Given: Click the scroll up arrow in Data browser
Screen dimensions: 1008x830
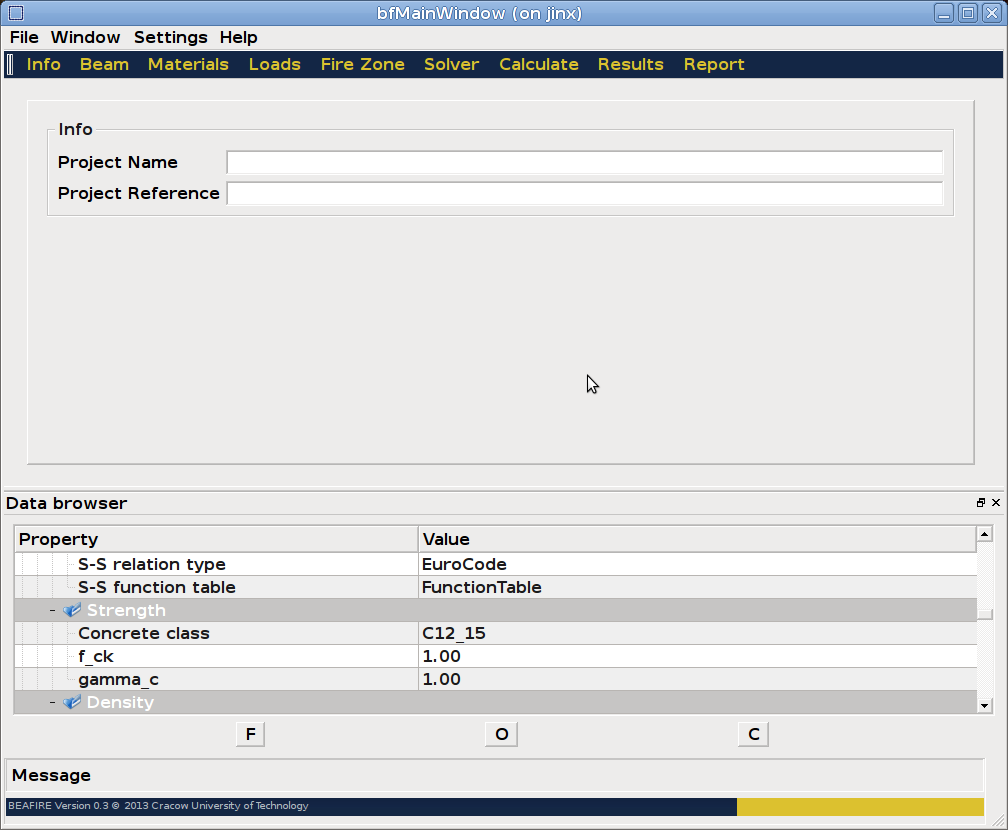Looking at the screenshot, I should [x=985, y=535].
